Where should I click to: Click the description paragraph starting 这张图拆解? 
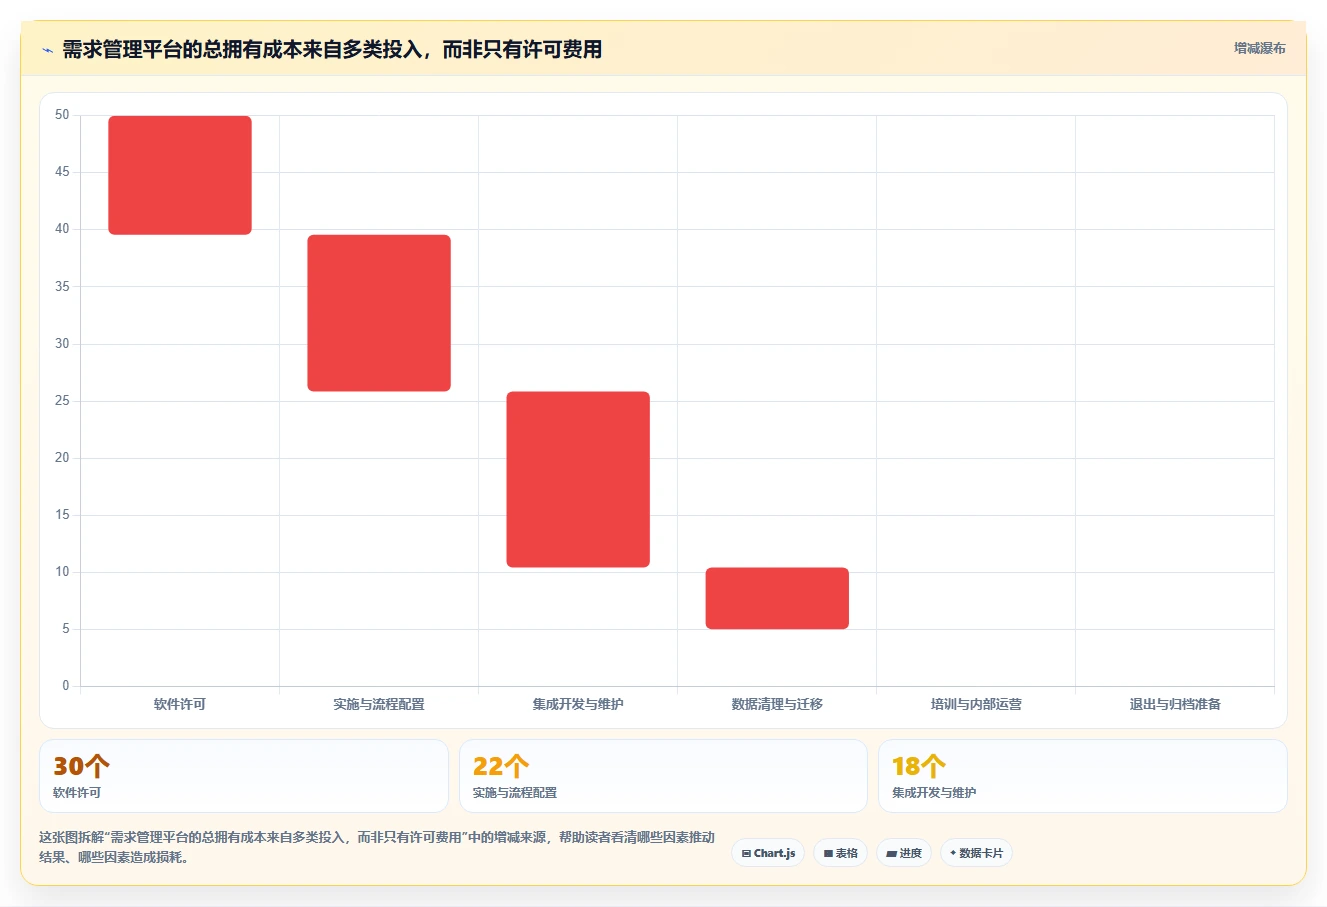point(377,847)
